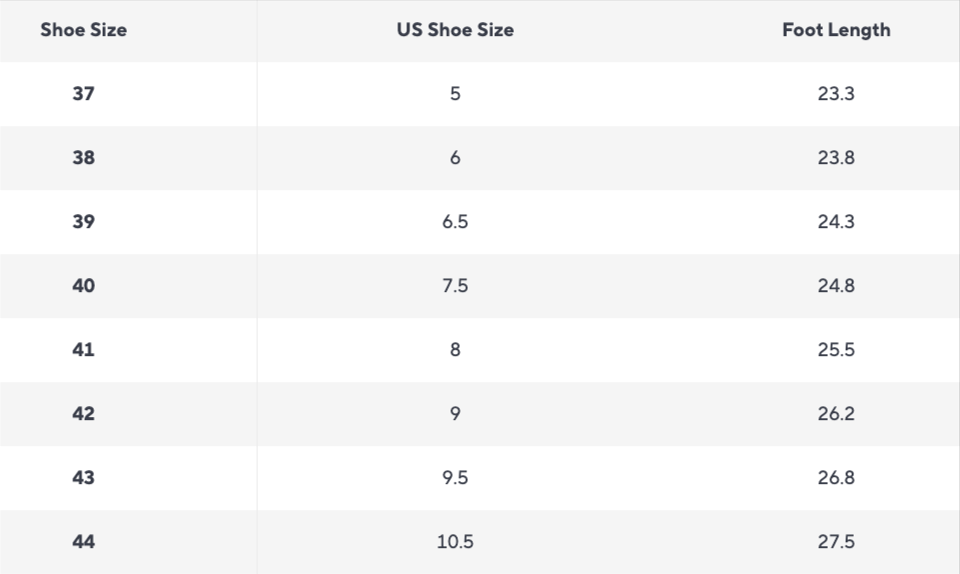Select shoe size 43 cell

[84, 478]
